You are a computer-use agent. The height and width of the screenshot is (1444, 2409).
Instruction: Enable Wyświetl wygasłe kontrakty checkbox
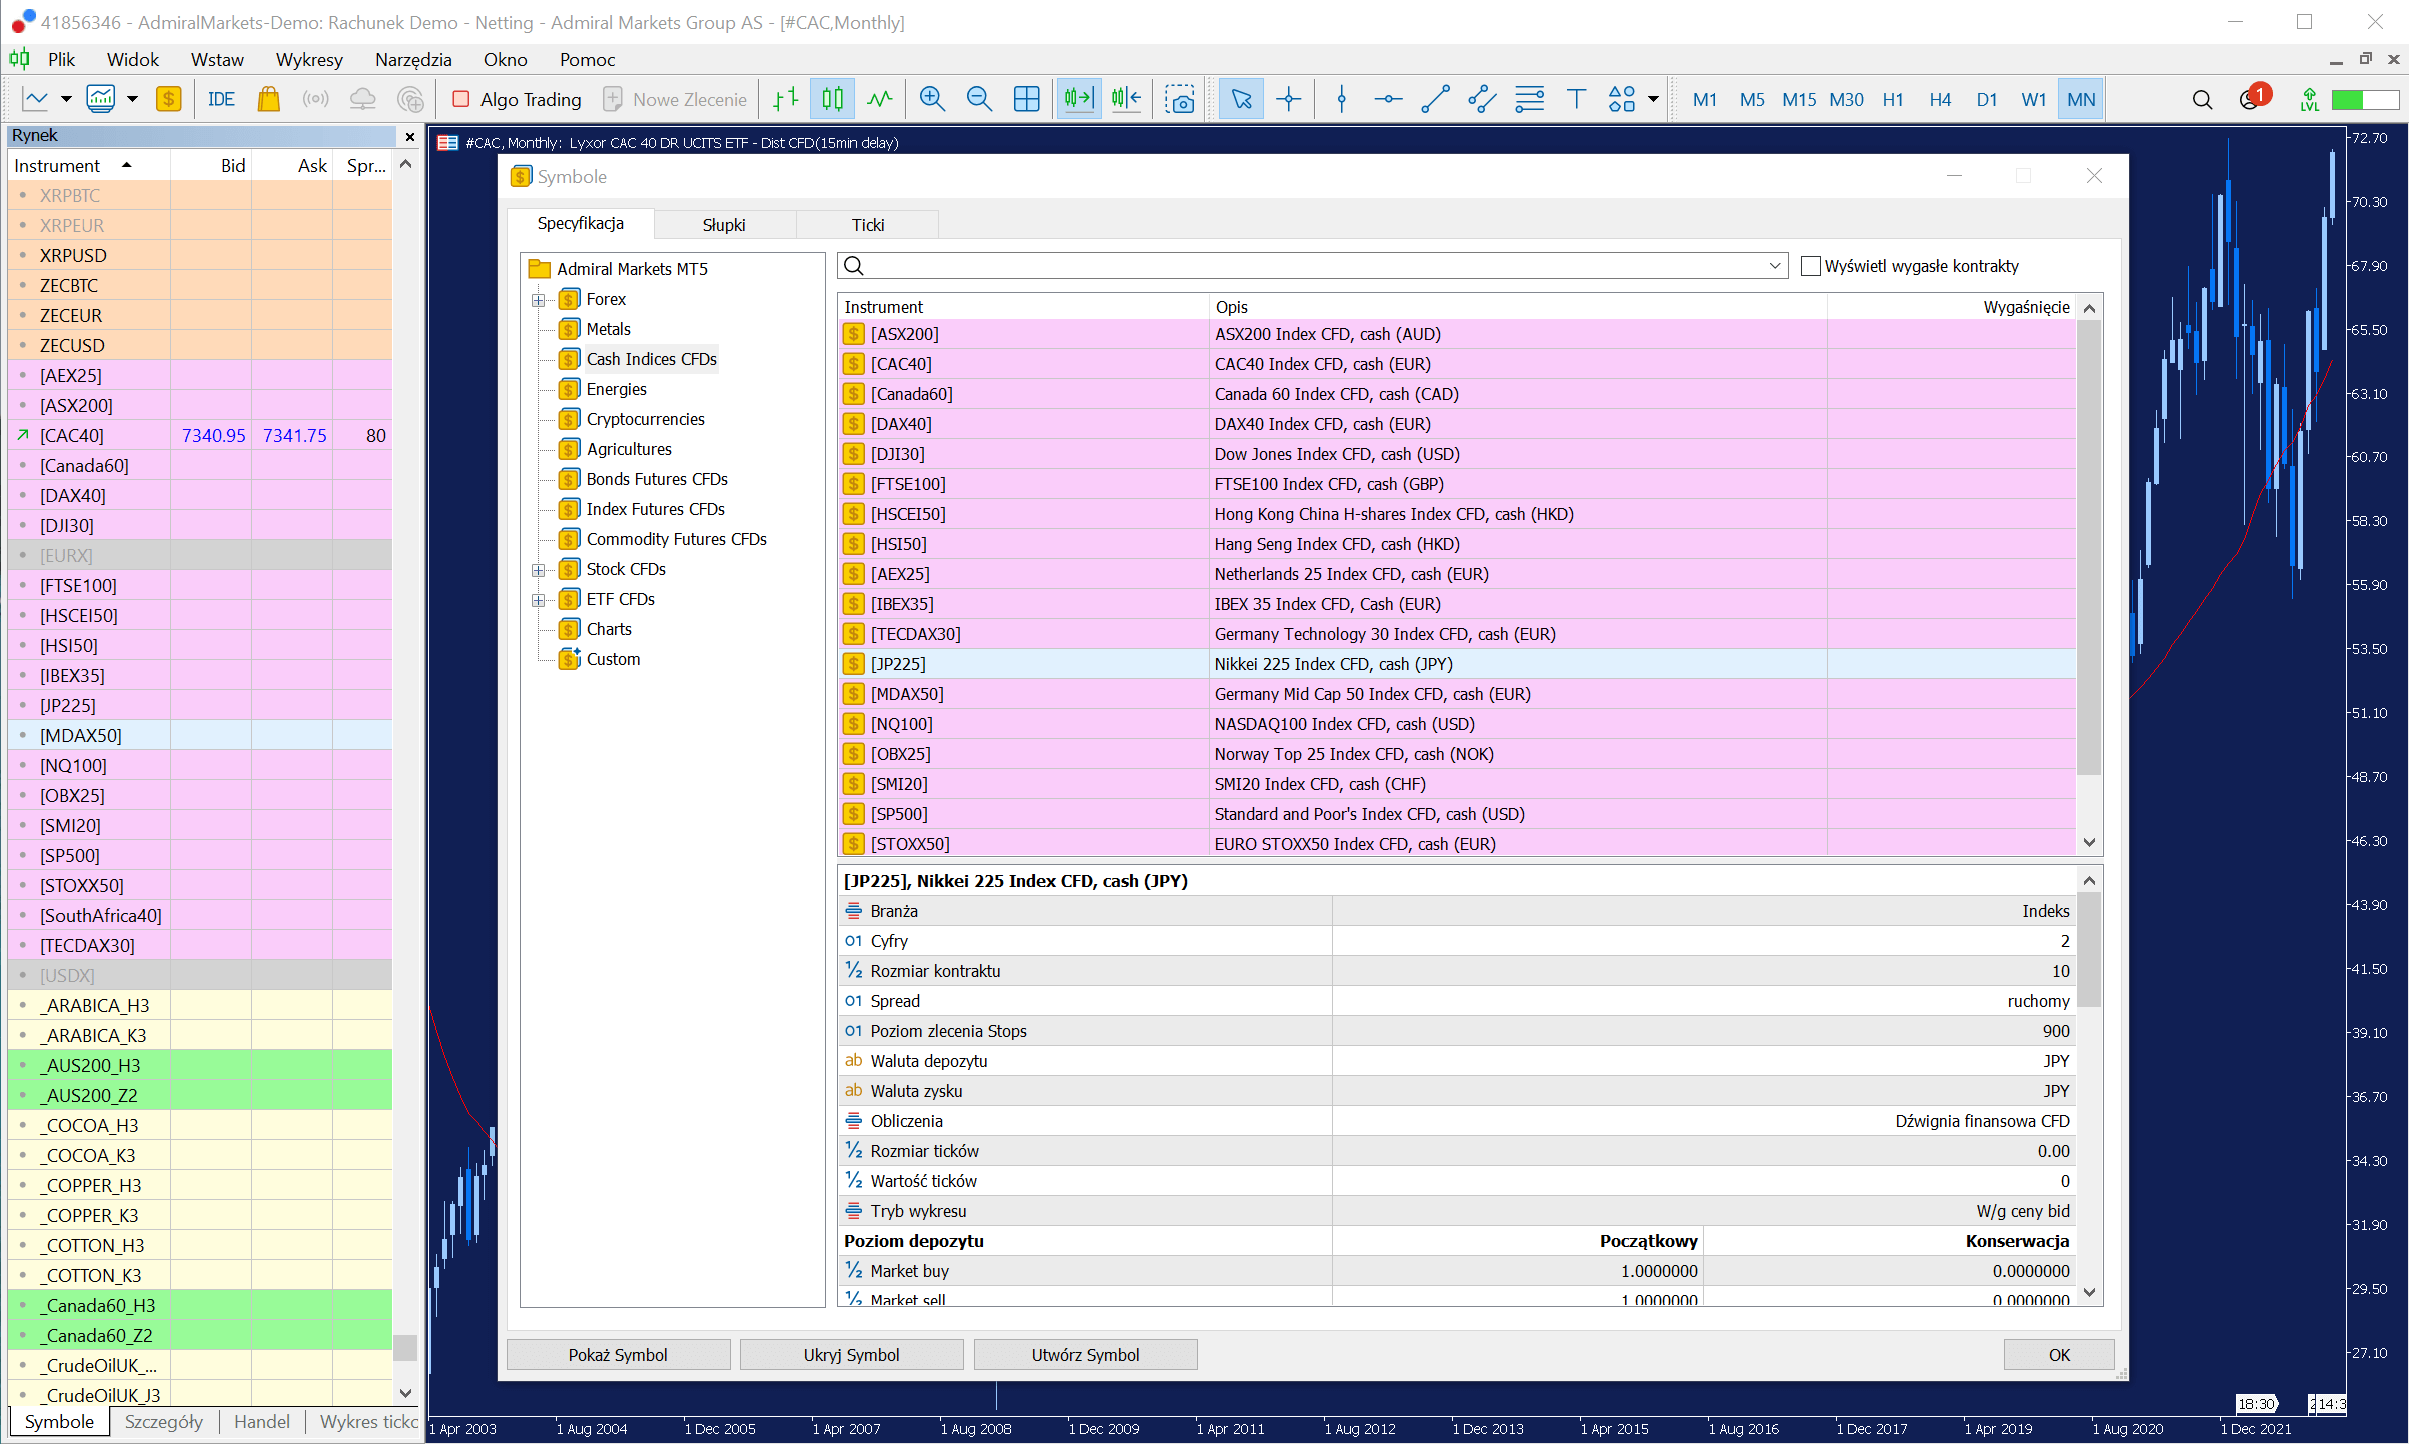point(1810,266)
